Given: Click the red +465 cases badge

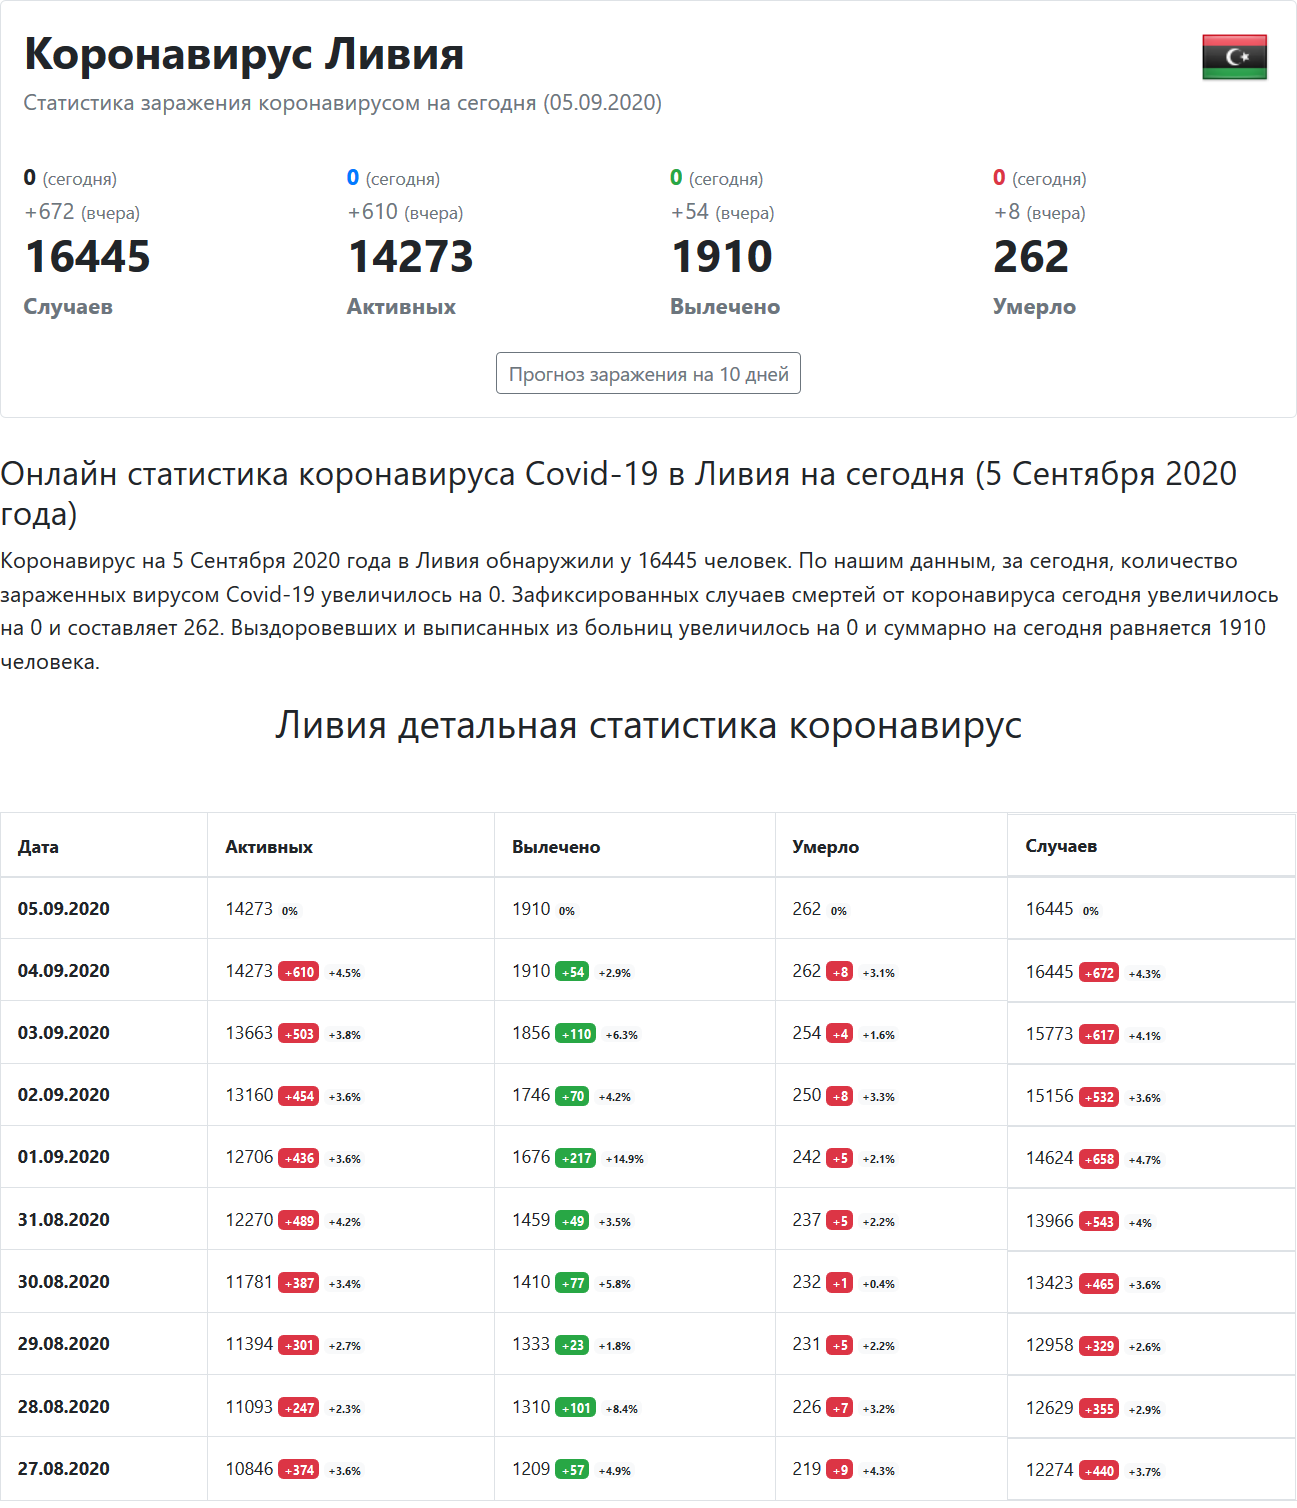Looking at the screenshot, I should (x=1099, y=1284).
